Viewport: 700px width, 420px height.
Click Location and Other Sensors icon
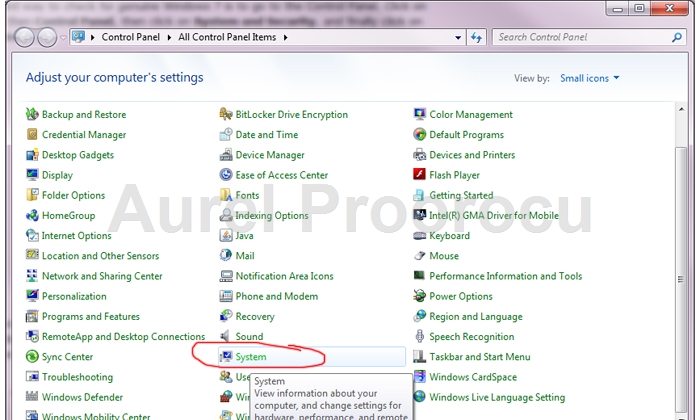tap(32, 255)
